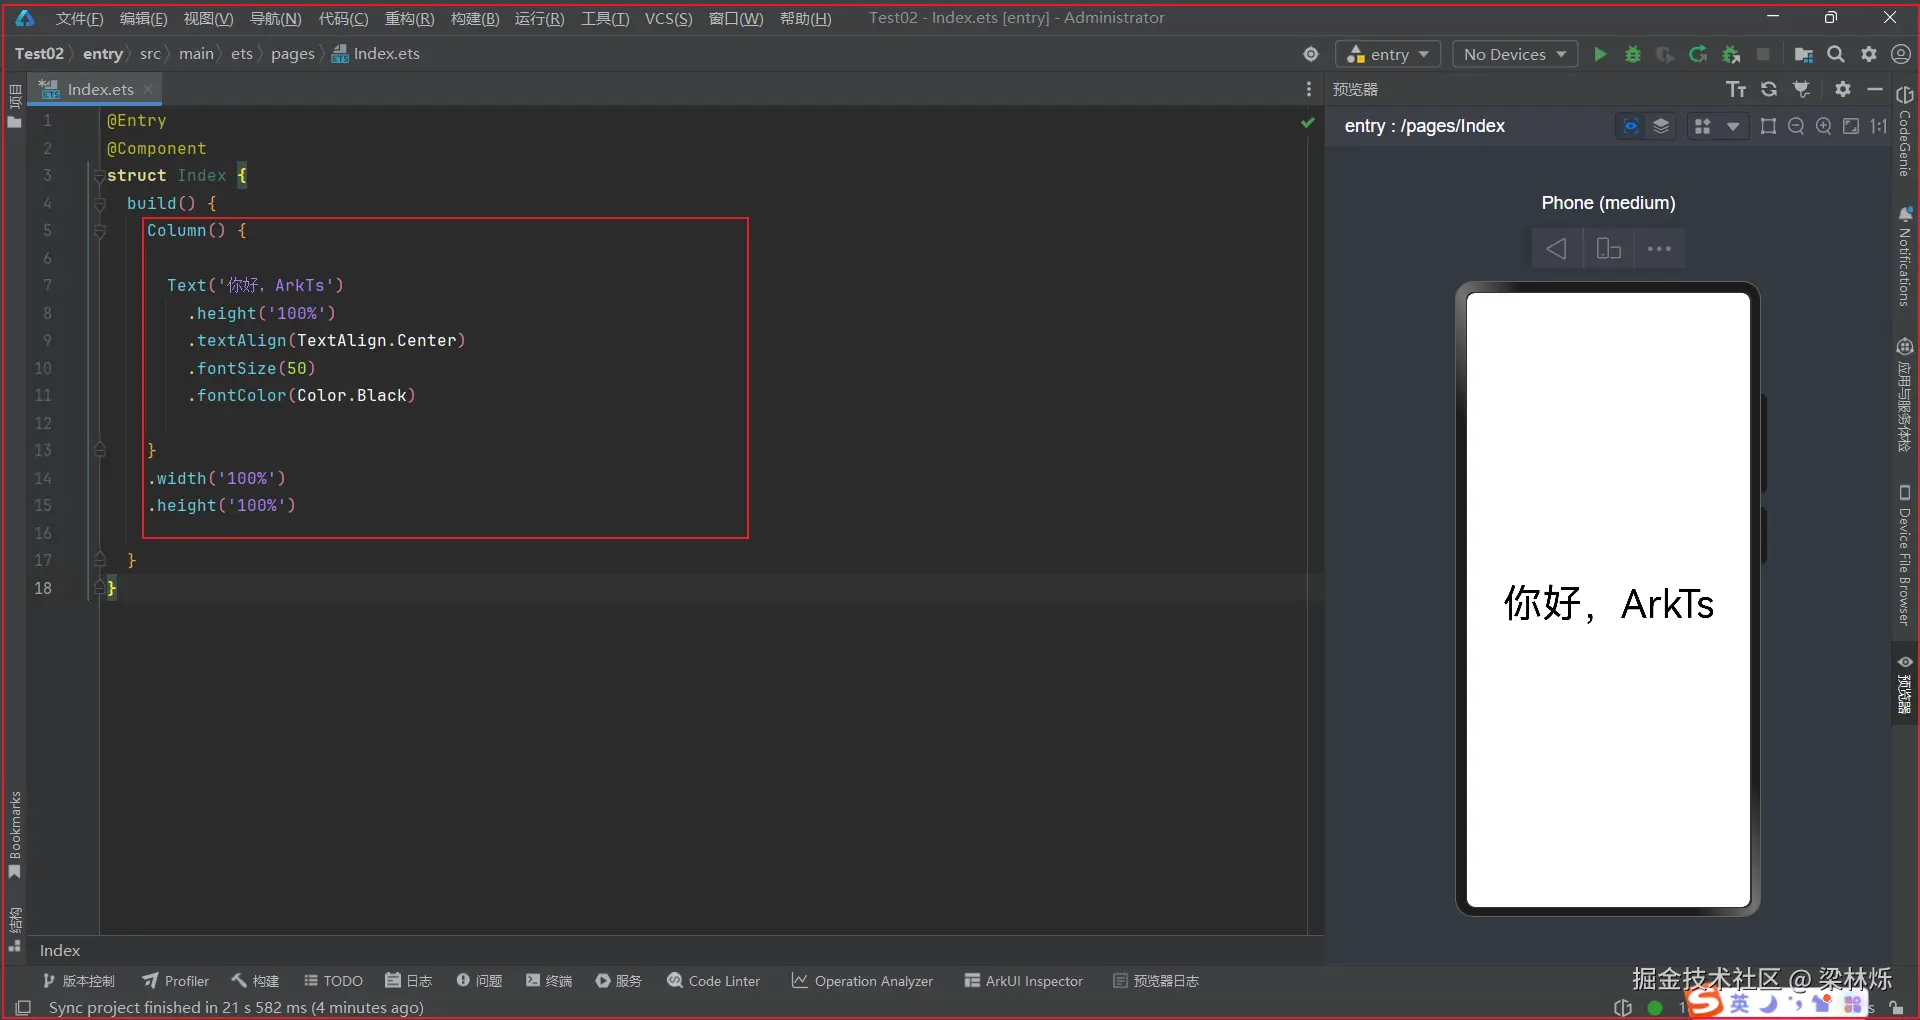Toggle the tool window quick-access icon in status bar
This screenshot has width=1920, height=1020.
[x=23, y=1007]
